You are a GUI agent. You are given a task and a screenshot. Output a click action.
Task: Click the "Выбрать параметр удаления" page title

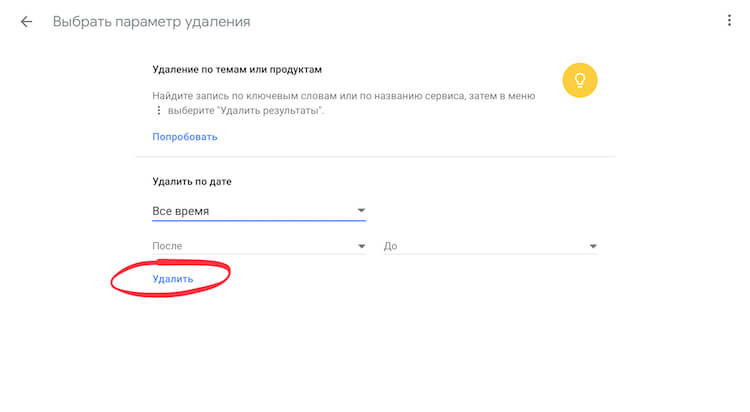[151, 21]
